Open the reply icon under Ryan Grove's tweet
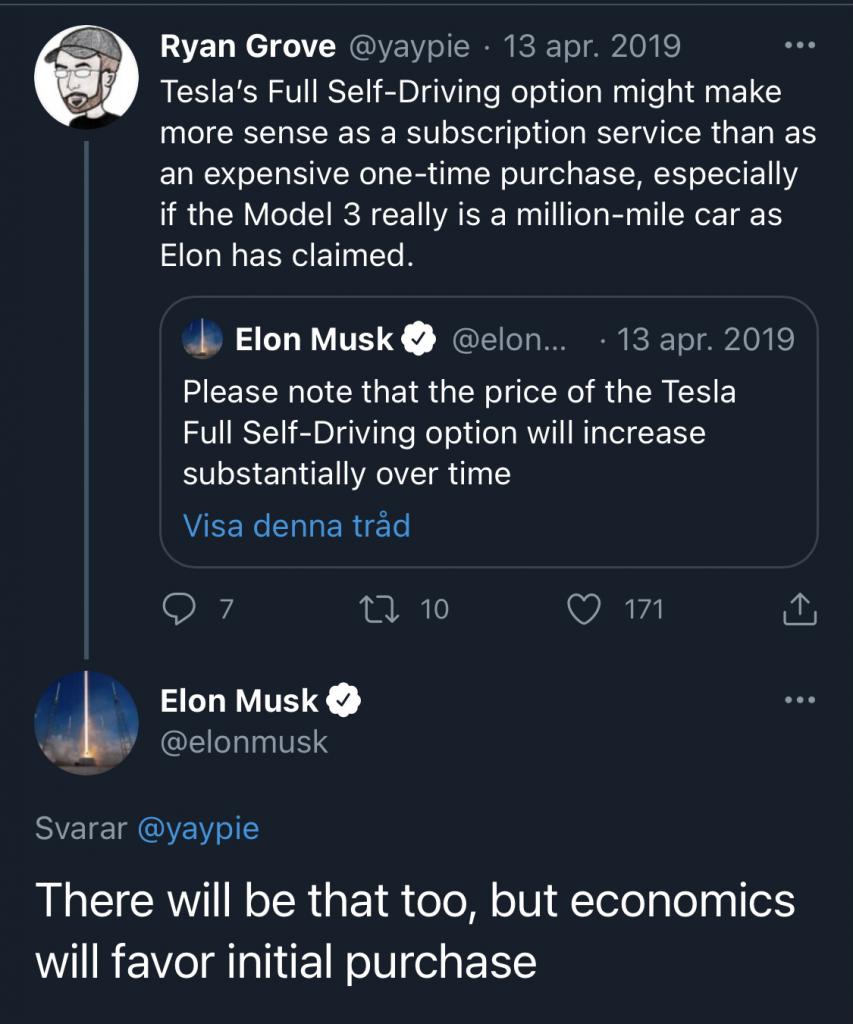The width and height of the screenshot is (853, 1024). [x=178, y=609]
